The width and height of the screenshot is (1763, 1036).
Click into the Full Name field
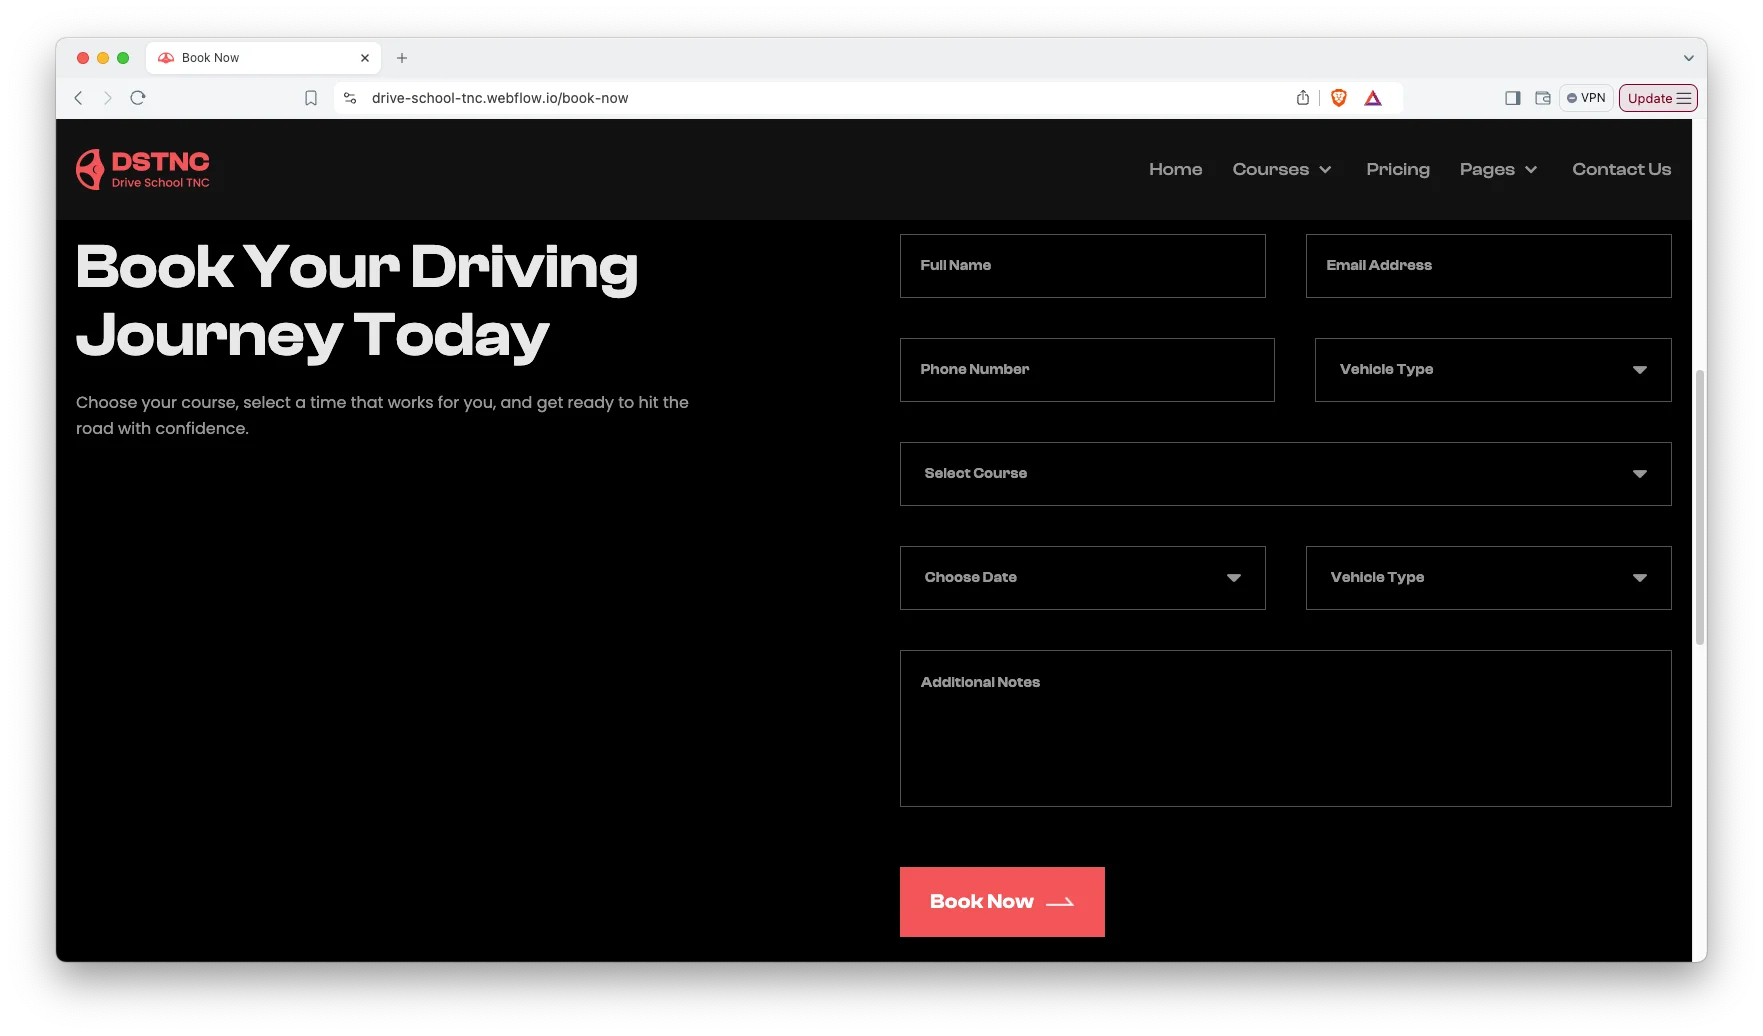tap(1082, 266)
